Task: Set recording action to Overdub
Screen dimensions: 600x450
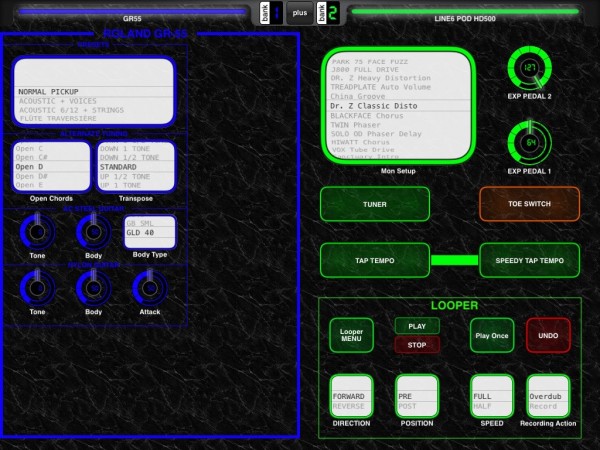Action: point(548,396)
